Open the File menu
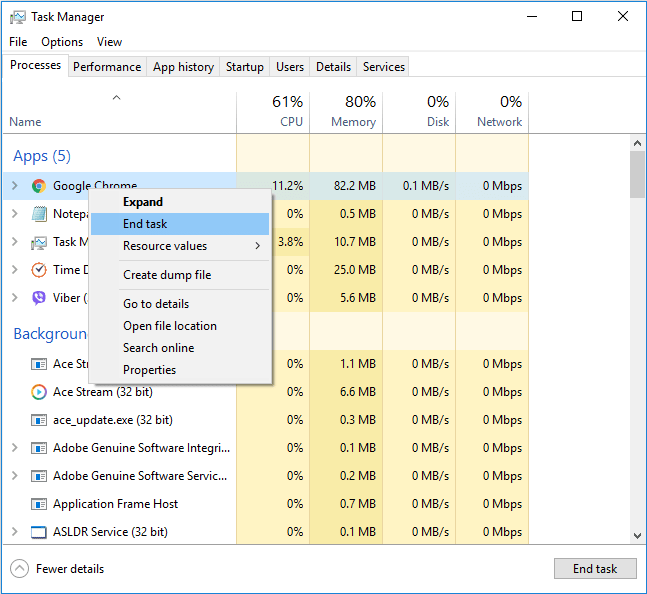The height and width of the screenshot is (594, 647). coord(18,42)
